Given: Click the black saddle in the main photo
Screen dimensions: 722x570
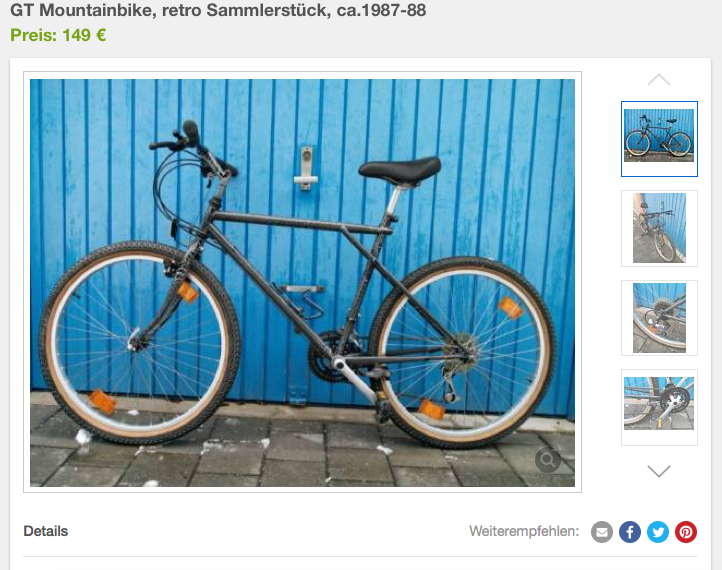Looking at the screenshot, I should pos(400,169).
